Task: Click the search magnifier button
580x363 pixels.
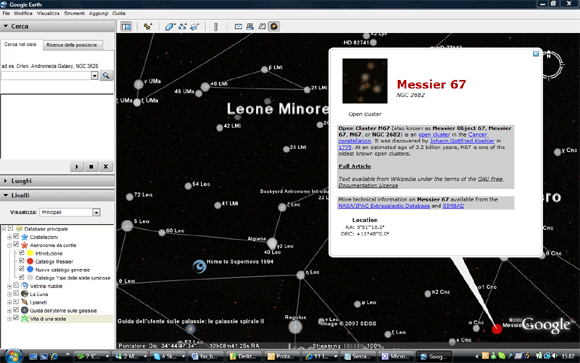Action: pos(106,75)
